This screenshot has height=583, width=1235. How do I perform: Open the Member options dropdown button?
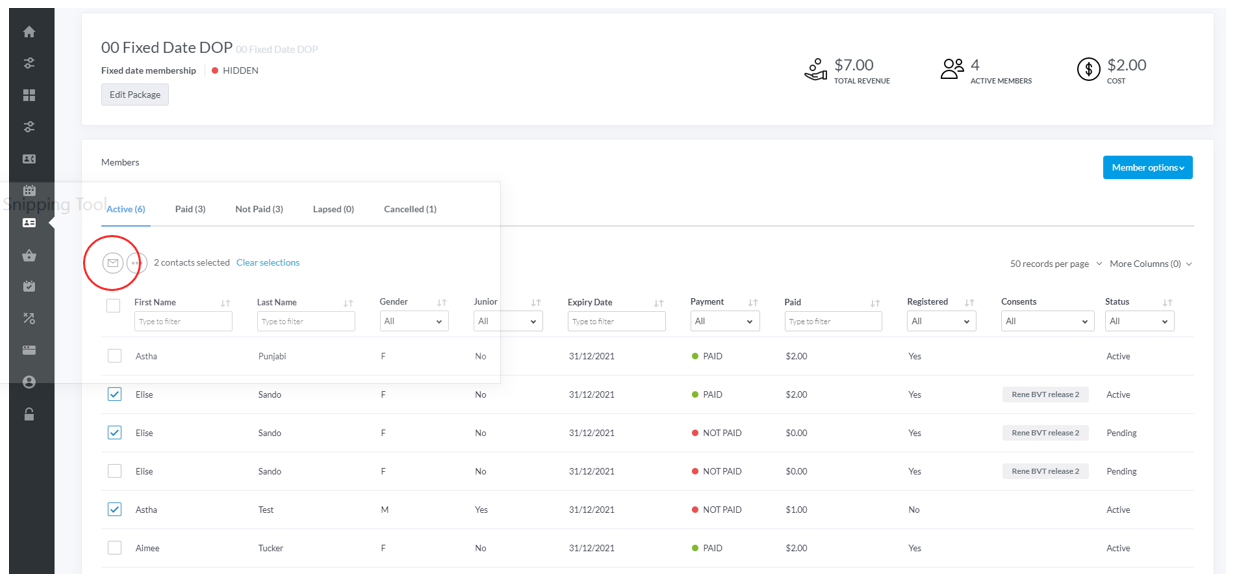pos(1148,168)
